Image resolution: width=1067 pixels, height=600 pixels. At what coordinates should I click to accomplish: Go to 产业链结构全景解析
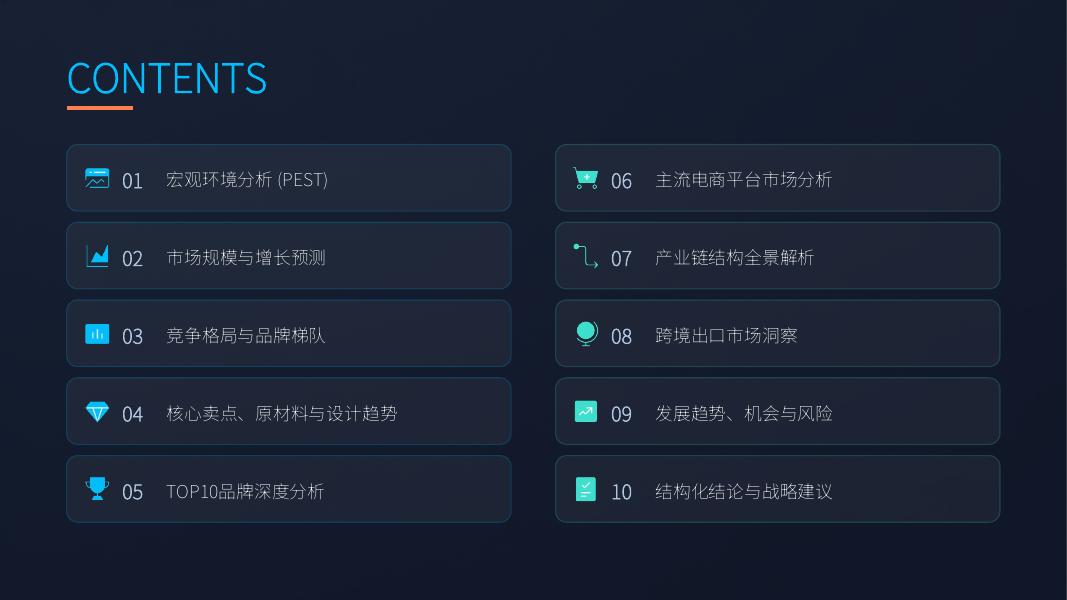(778, 256)
